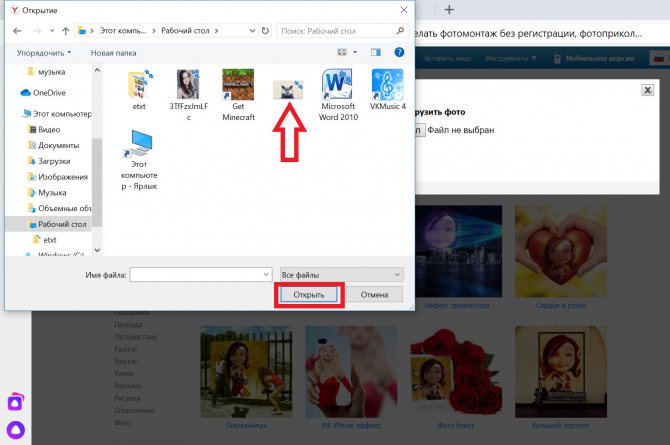670x445 pixels.
Task: Open the Поклонницы effect thumbnail
Action: click(247, 371)
